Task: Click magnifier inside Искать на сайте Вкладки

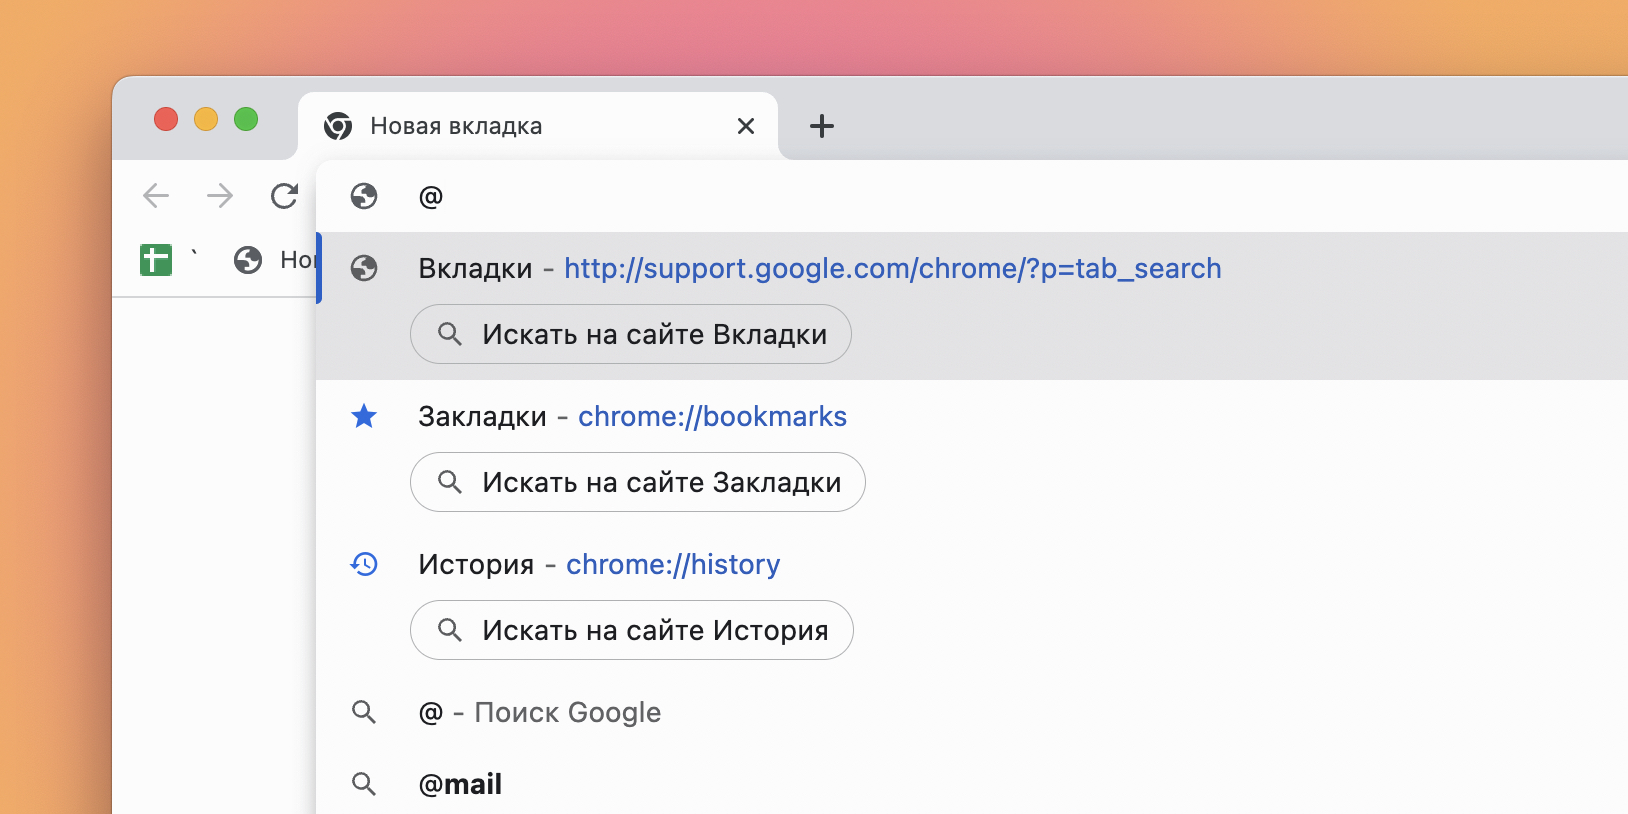Action: click(450, 334)
